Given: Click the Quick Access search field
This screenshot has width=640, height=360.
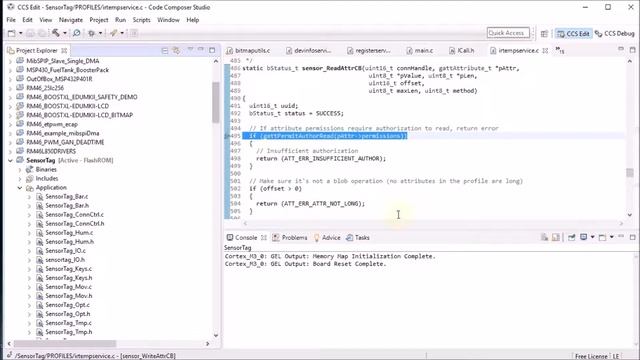Looking at the screenshot, I should coord(508,33).
